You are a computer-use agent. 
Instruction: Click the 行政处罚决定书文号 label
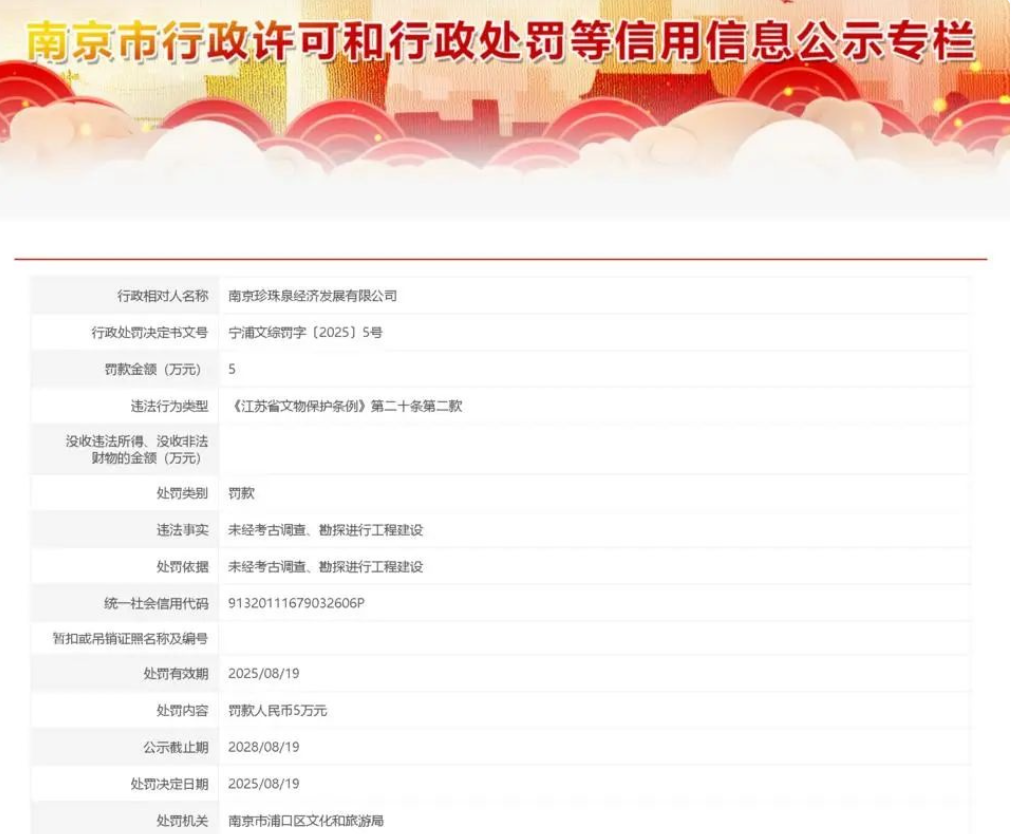[x=149, y=332]
